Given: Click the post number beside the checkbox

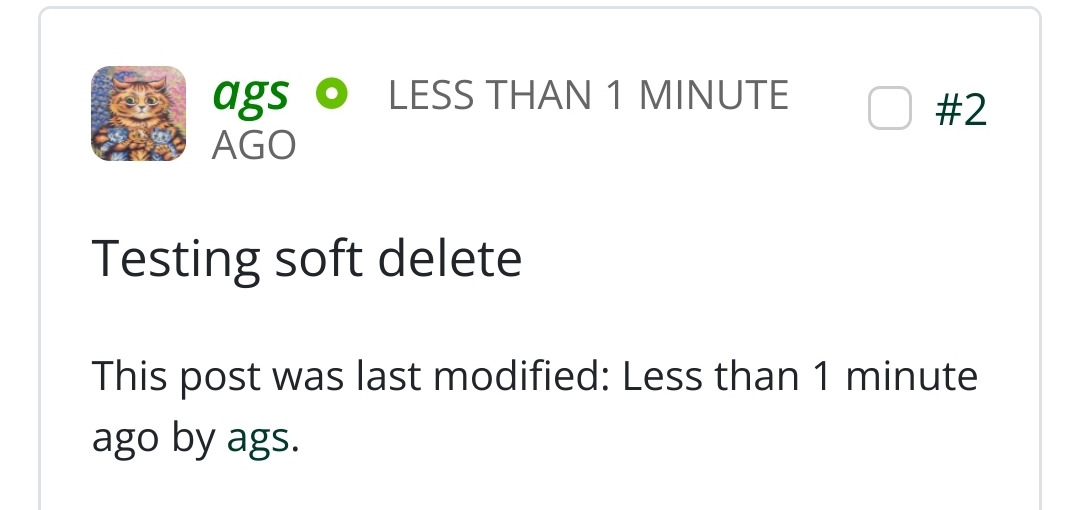Looking at the screenshot, I should click(961, 109).
